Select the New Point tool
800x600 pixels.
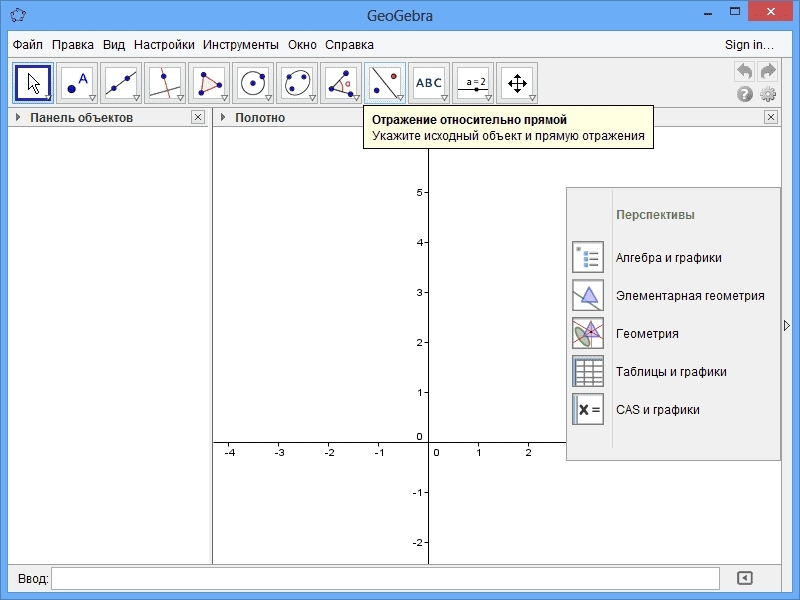77,83
